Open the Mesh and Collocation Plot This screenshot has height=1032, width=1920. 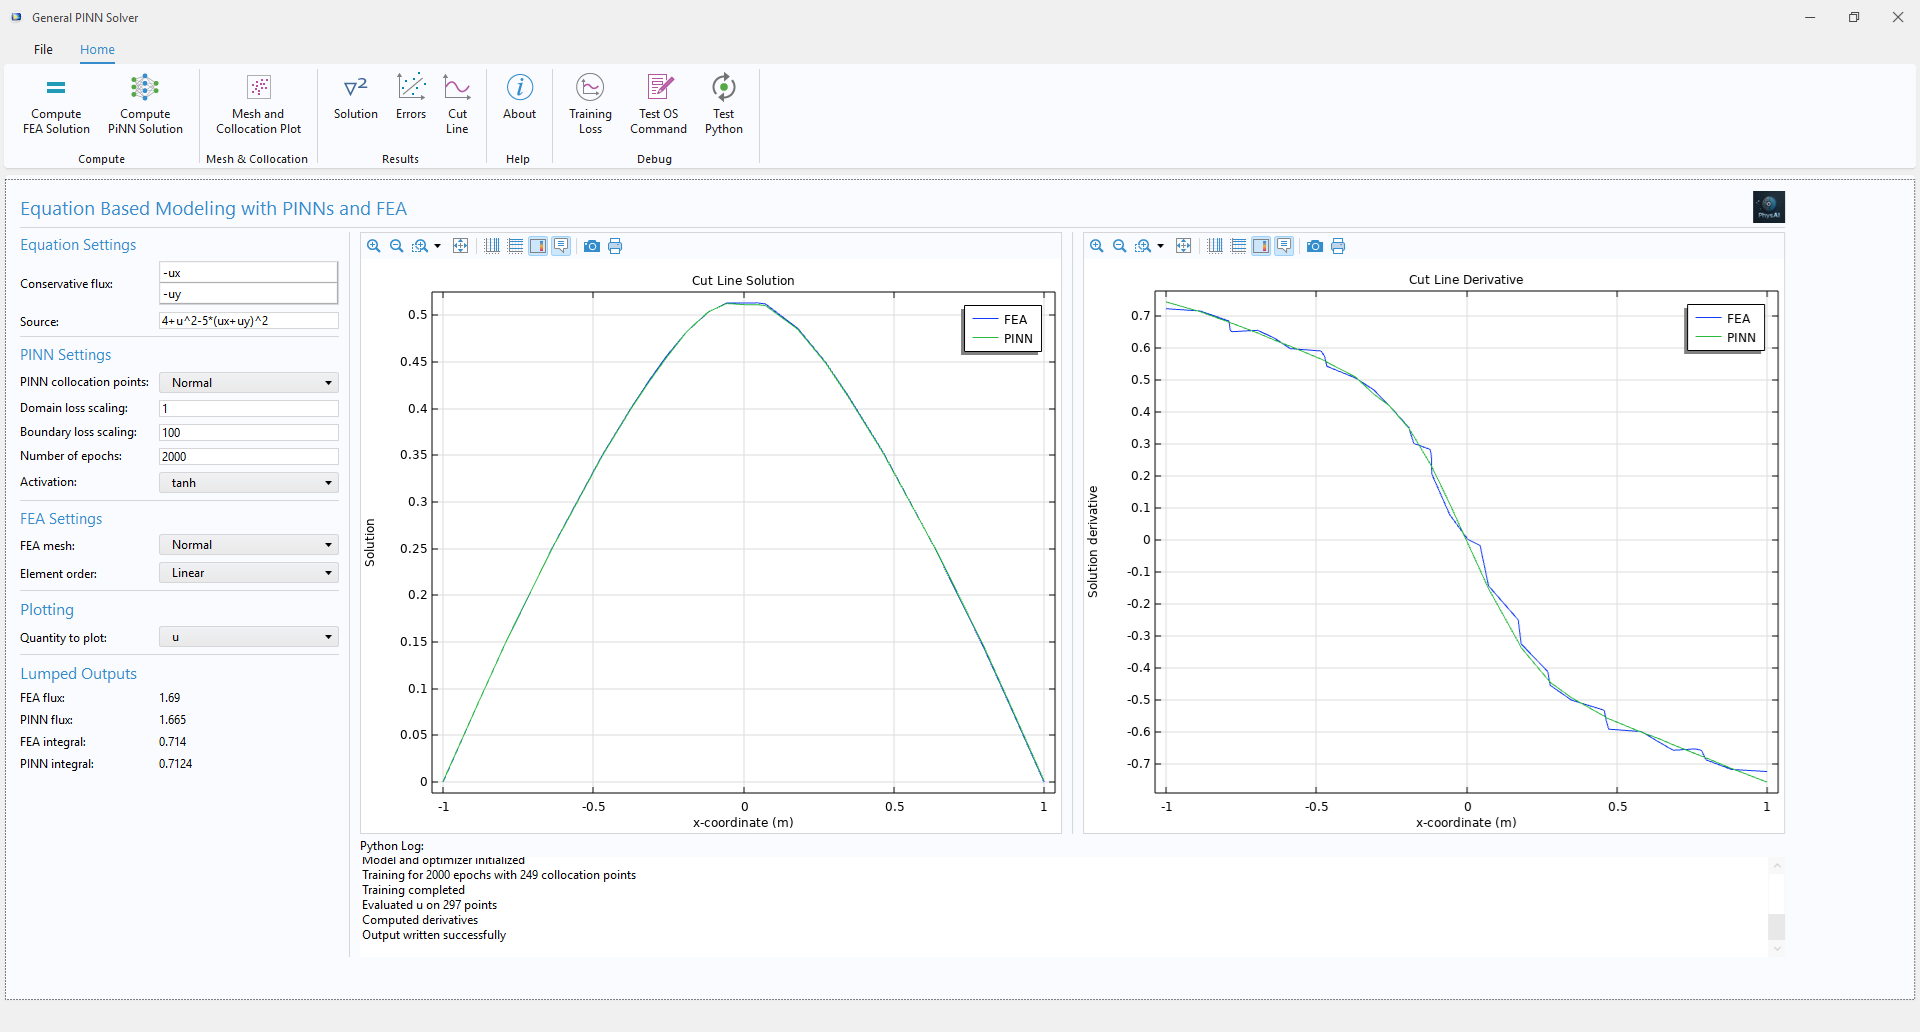pos(258,104)
